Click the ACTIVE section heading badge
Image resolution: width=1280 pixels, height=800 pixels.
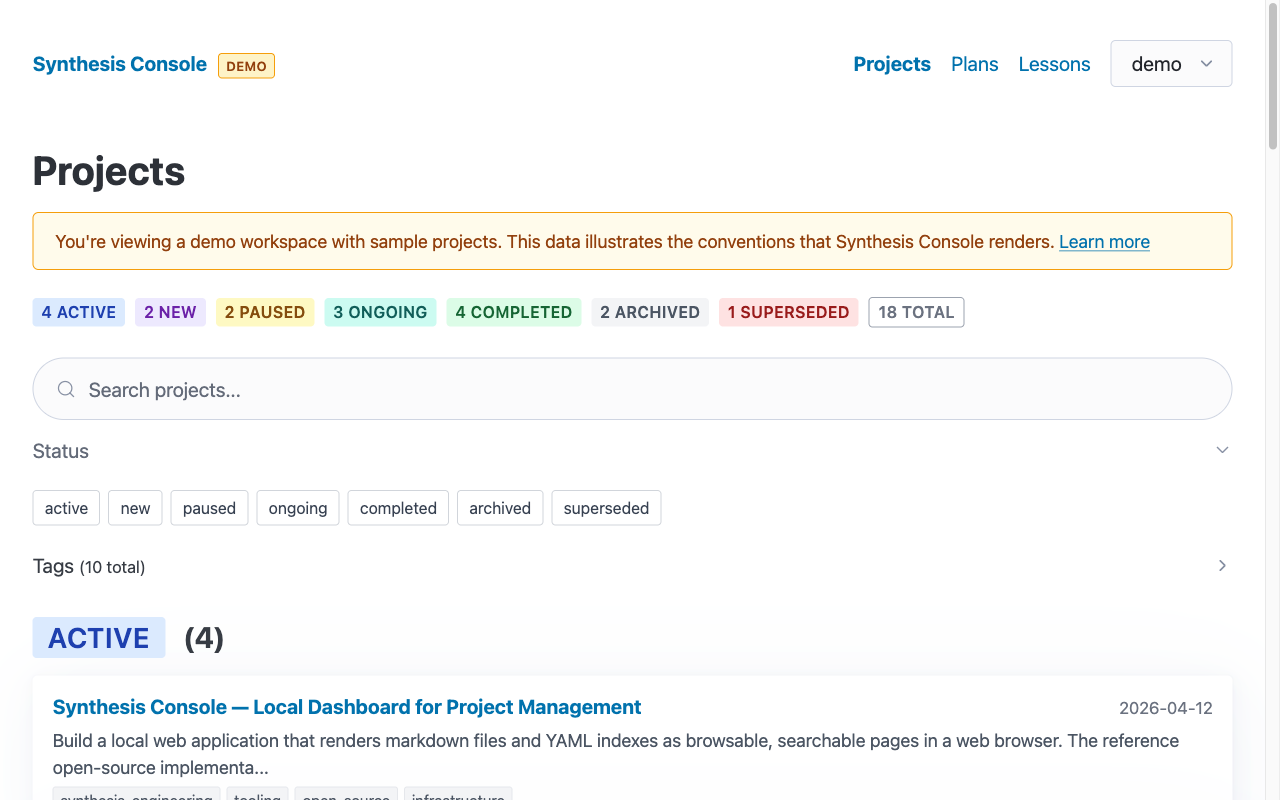(x=99, y=637)
